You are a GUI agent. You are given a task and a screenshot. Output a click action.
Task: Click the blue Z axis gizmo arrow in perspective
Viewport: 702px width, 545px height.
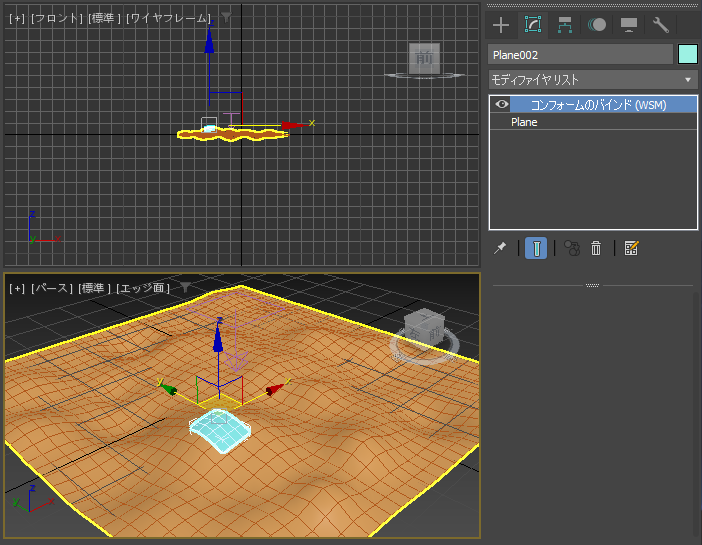click(x=218, y=339)
